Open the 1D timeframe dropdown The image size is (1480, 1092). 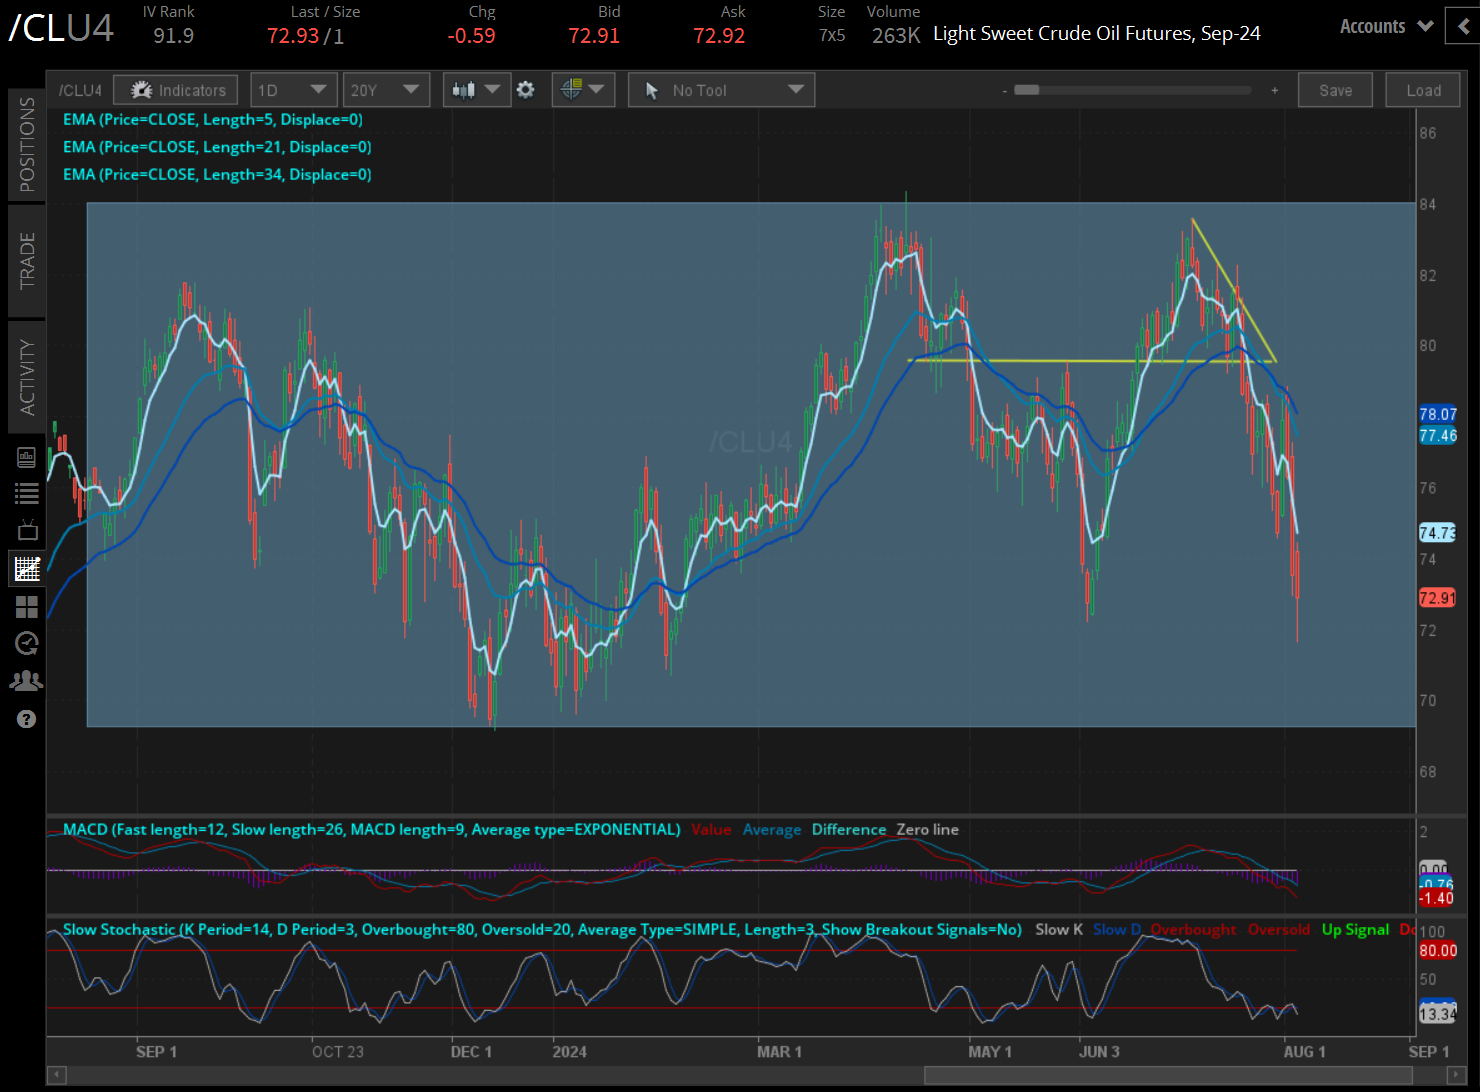pos(293,89)
